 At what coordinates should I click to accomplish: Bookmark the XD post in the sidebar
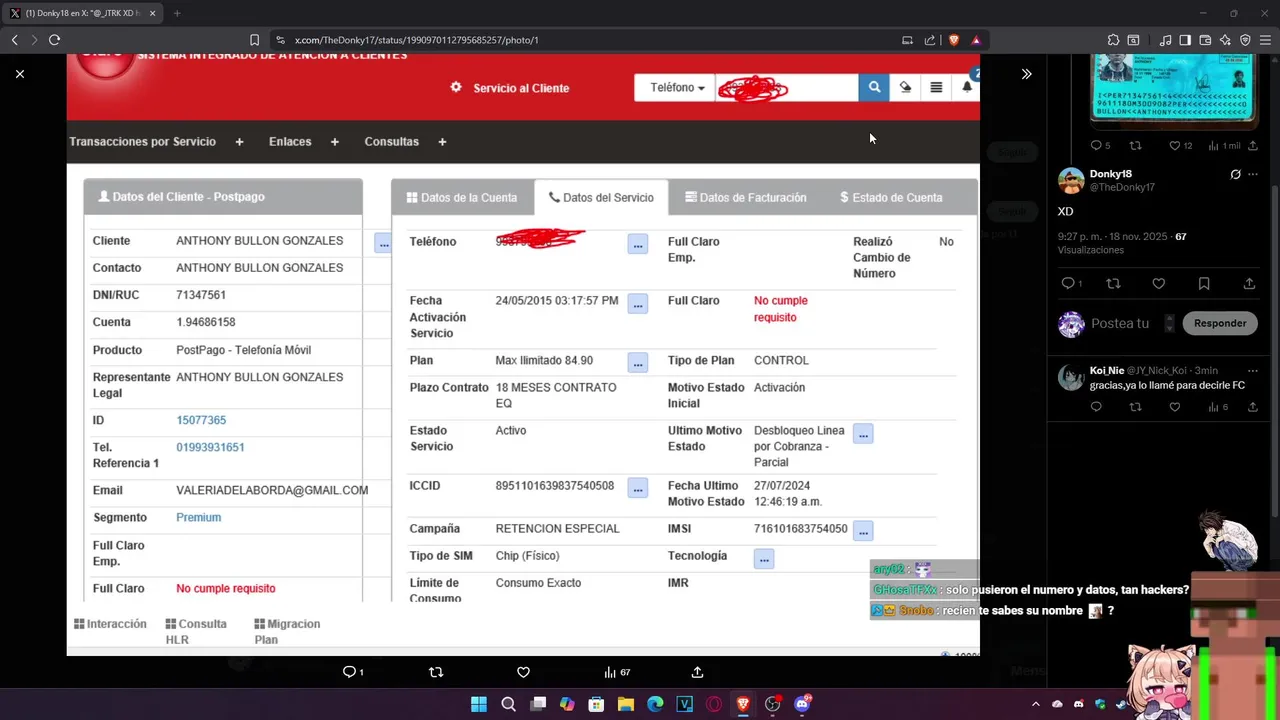1204,284
